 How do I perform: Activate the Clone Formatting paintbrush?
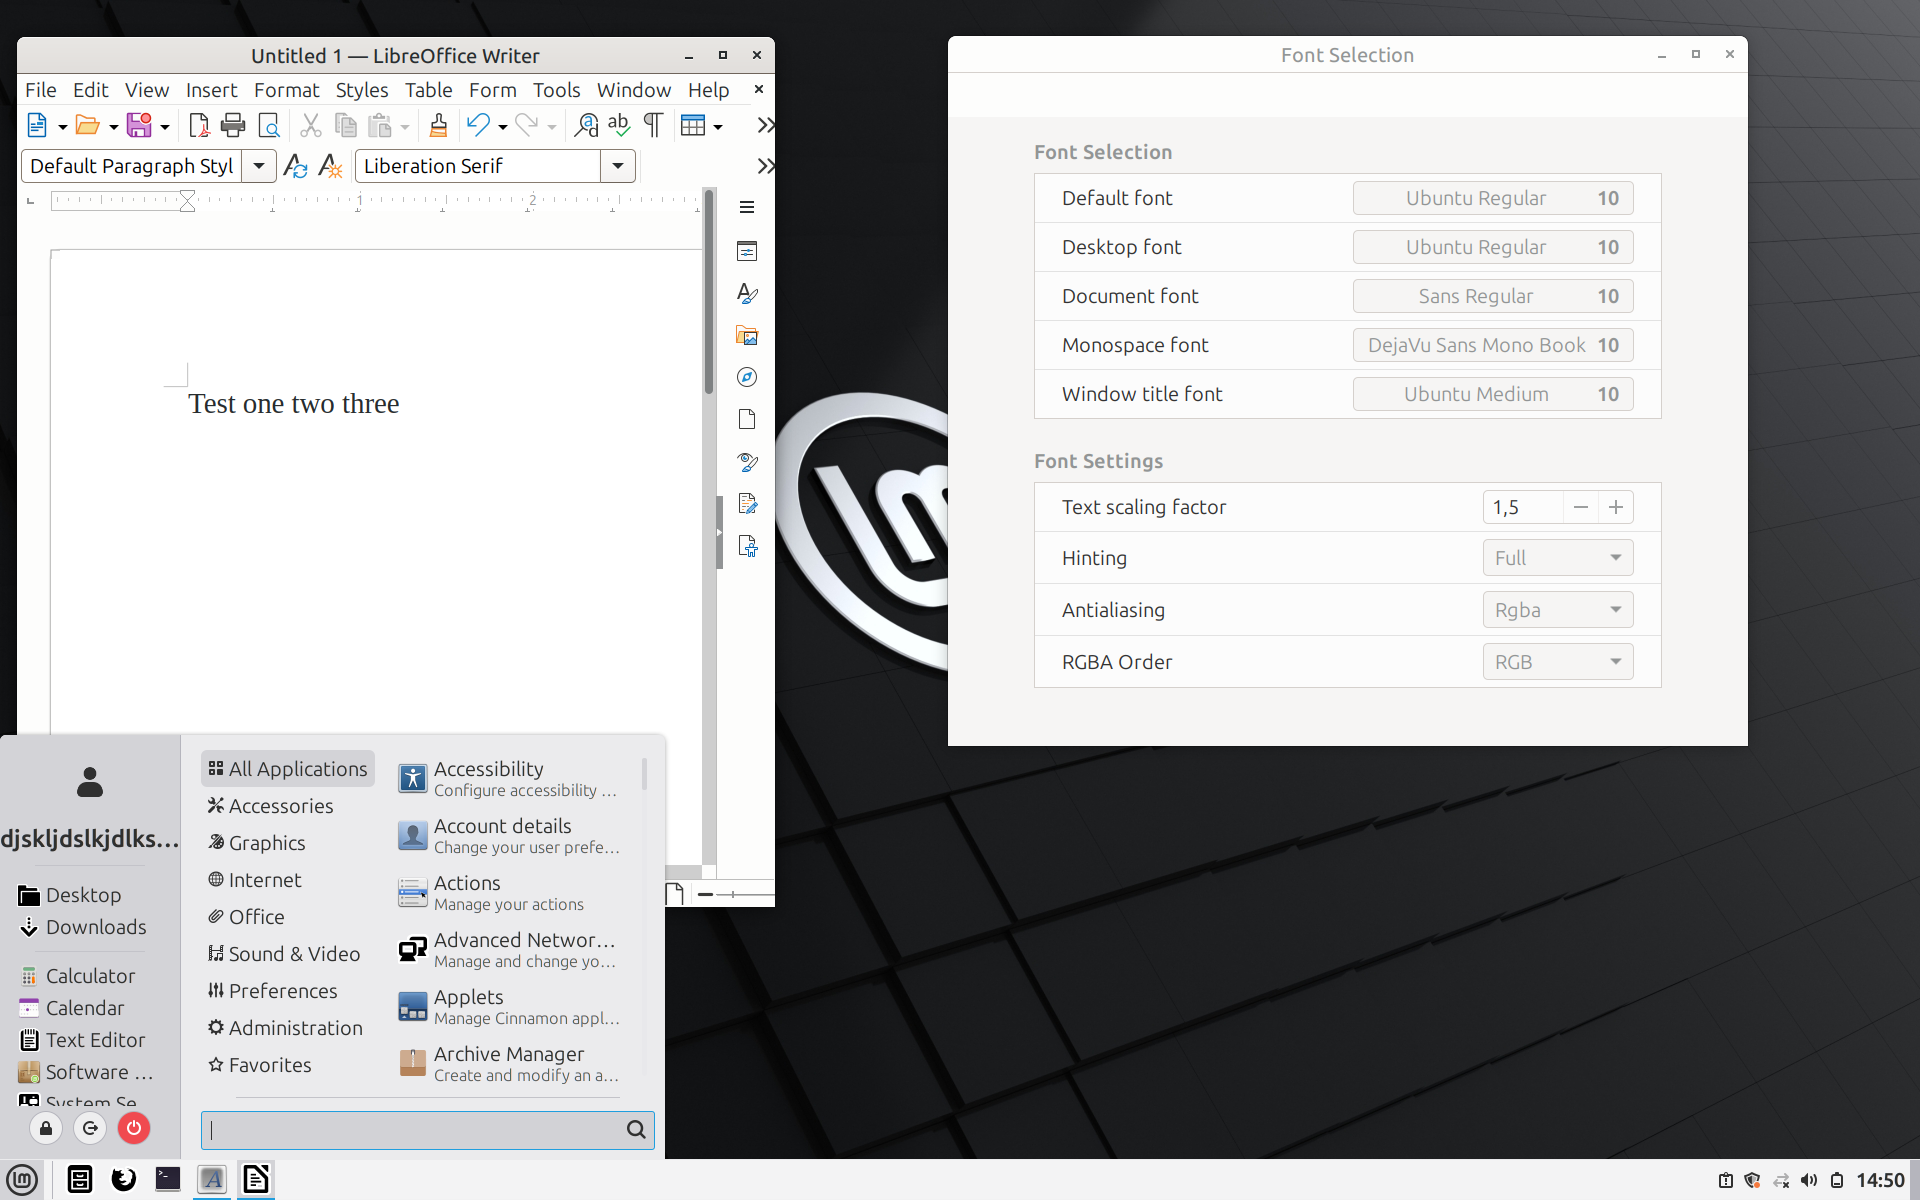(x=438, y=125)
